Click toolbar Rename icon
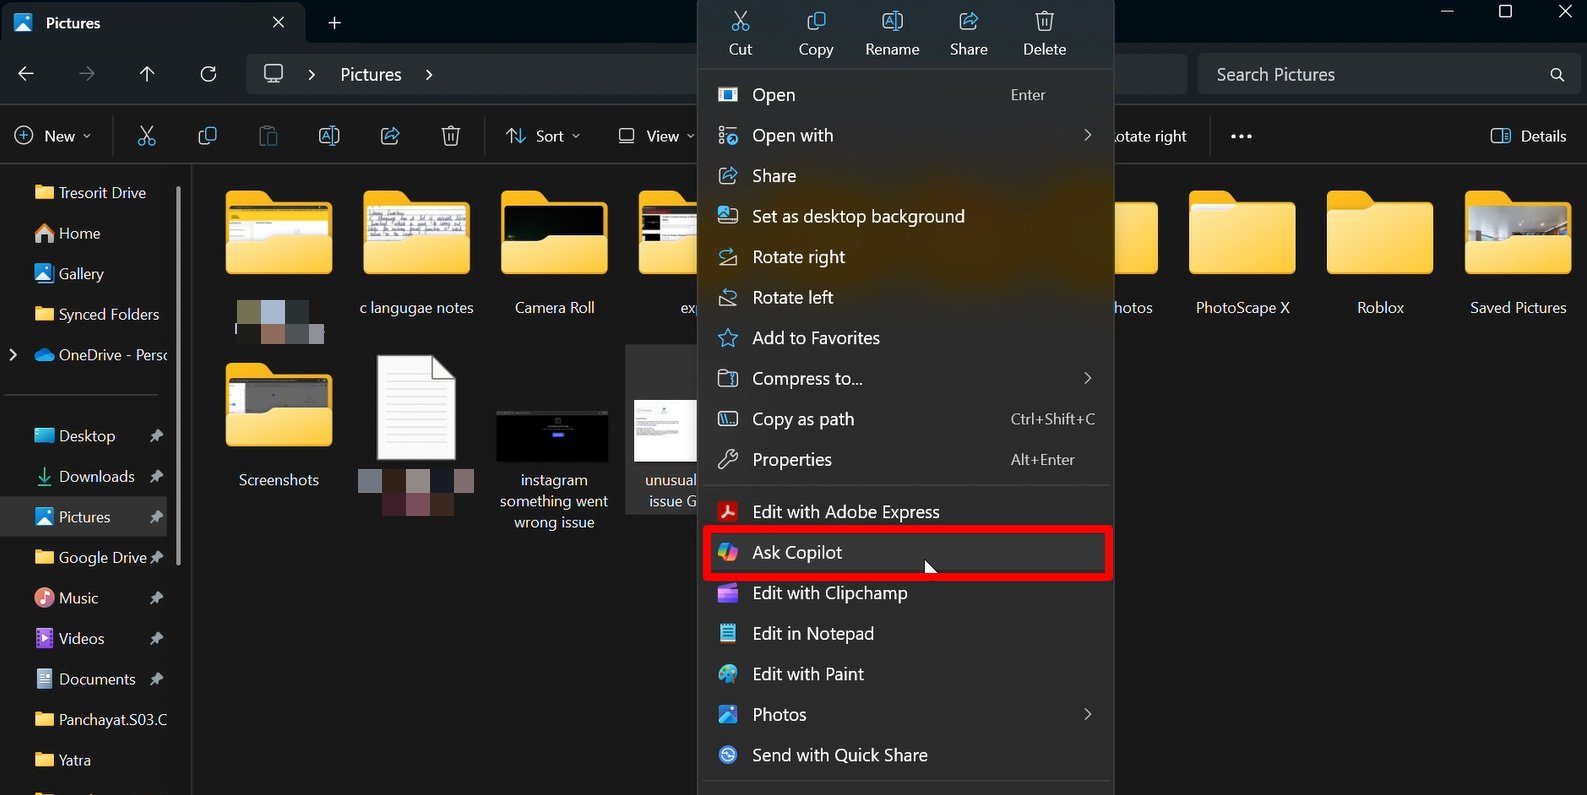 (329, 136)
